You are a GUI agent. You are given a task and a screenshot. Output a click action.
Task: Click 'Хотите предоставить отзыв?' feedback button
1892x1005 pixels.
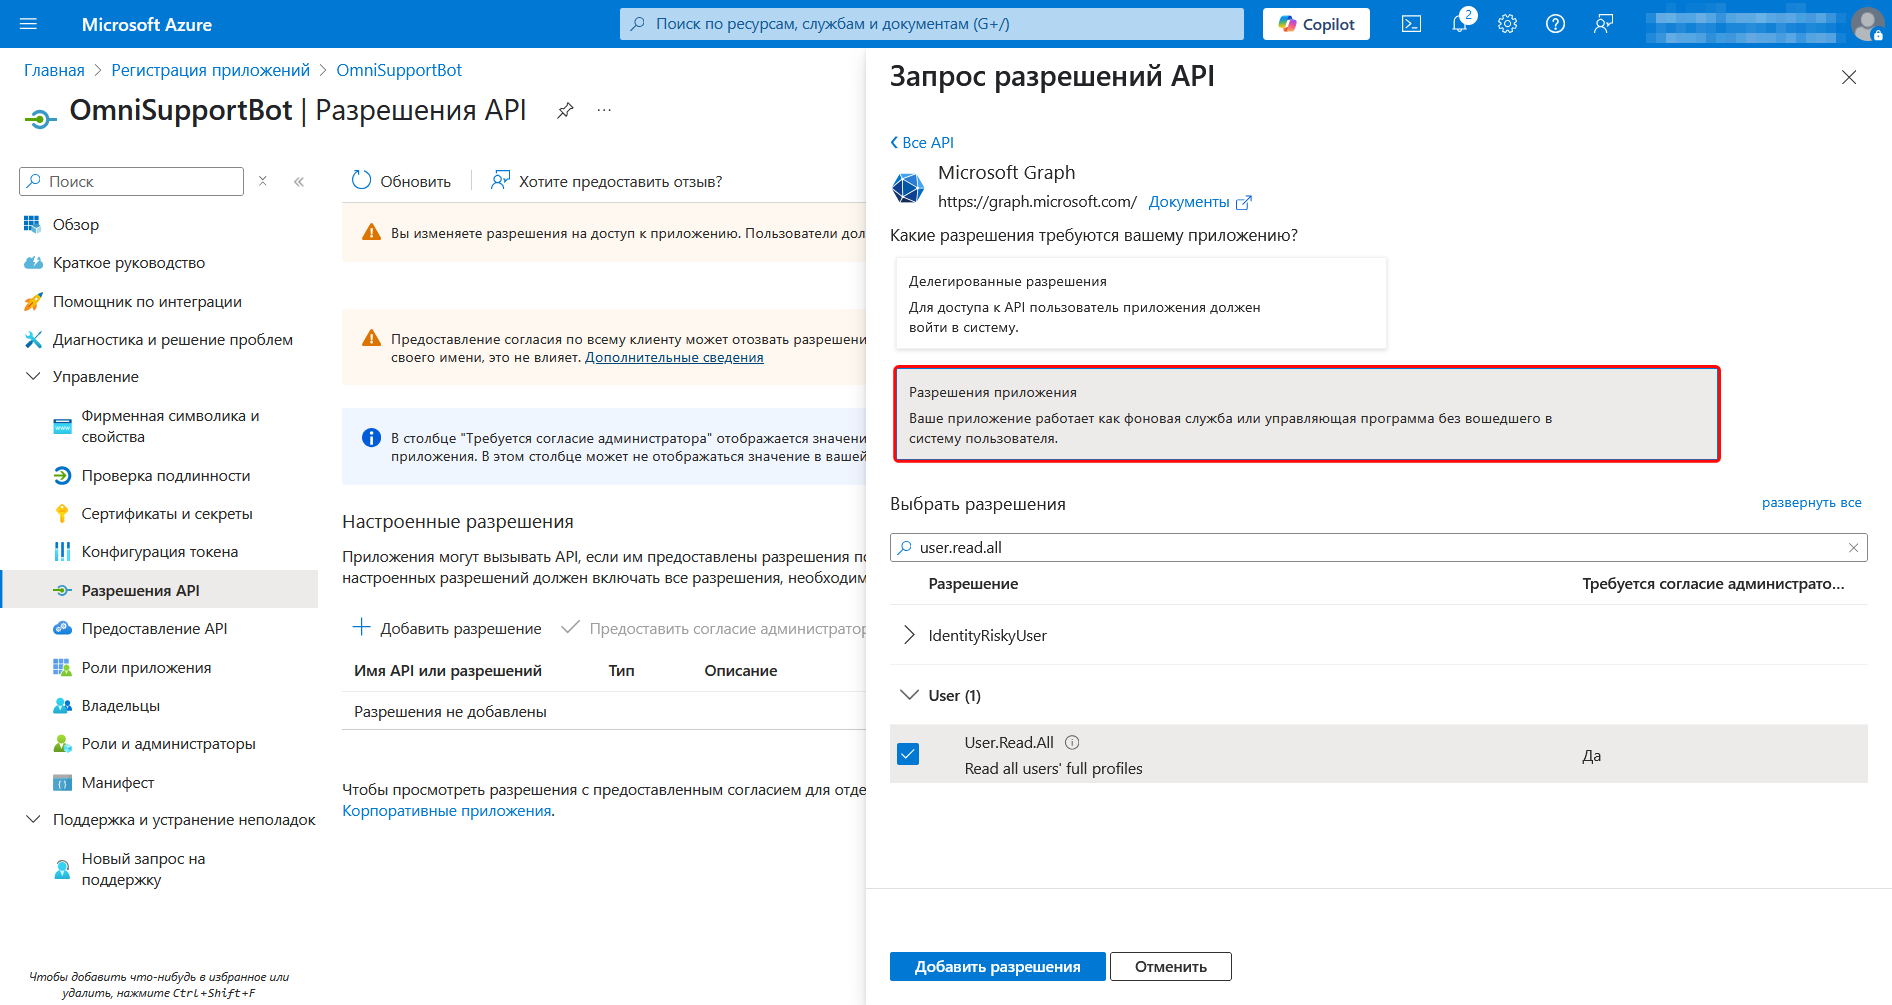click(x=606, y=181)
